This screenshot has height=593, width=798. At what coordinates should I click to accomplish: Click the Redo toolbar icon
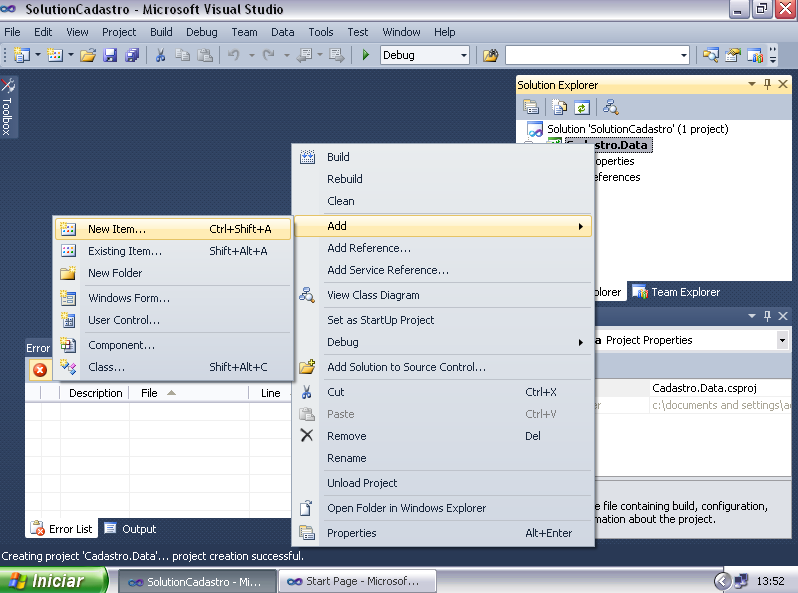click(269, 55)
